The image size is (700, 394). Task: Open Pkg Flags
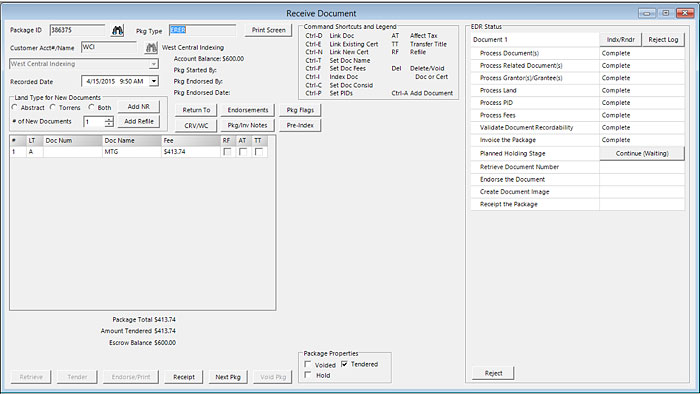click(300, 110)
